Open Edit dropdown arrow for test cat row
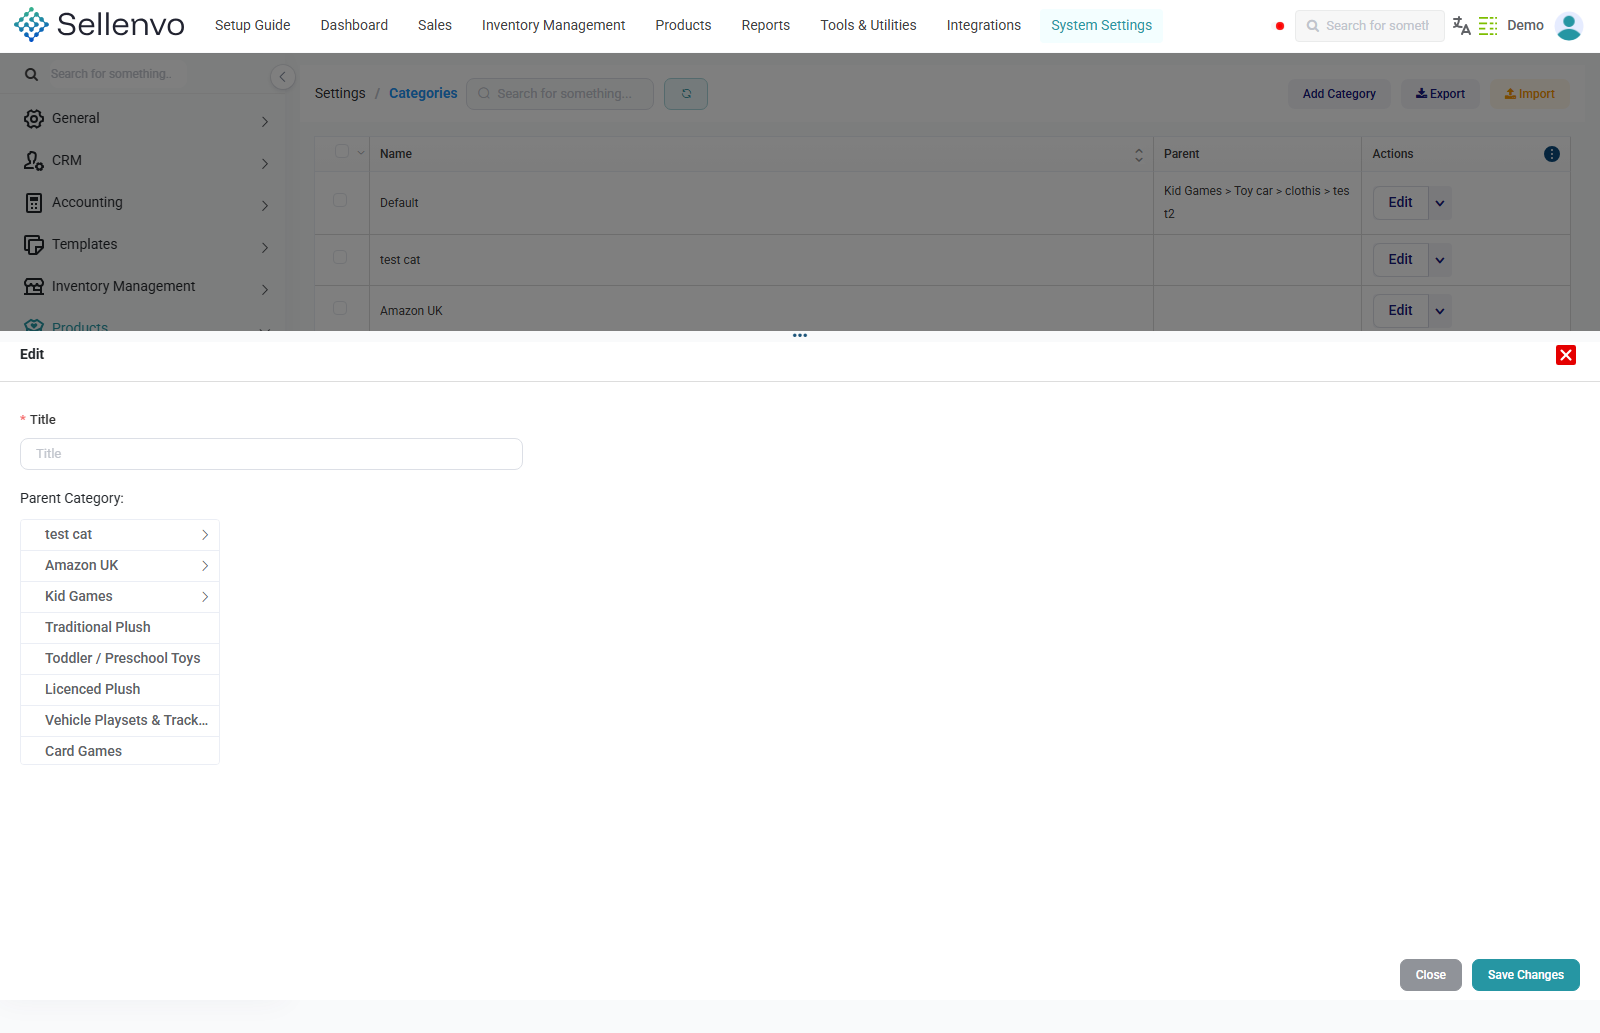This screenshot has height=1033, width=1600. [1440, 260]
